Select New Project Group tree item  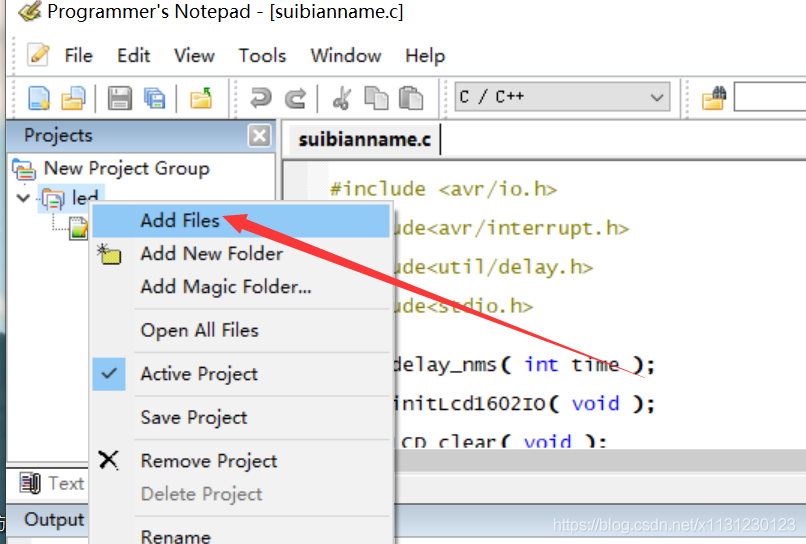(126, 169)
